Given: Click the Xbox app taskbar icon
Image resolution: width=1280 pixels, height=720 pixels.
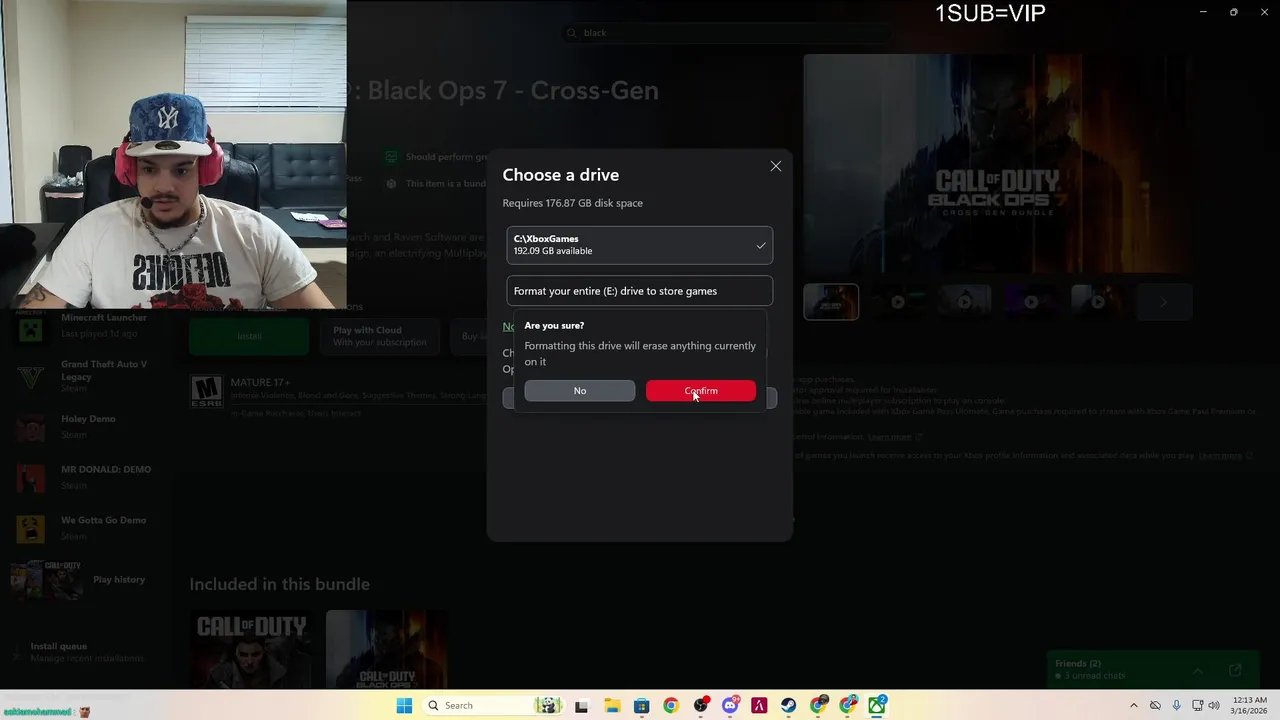Looking at the screenshot, I should pyautogui.click(x=877, y=706).
